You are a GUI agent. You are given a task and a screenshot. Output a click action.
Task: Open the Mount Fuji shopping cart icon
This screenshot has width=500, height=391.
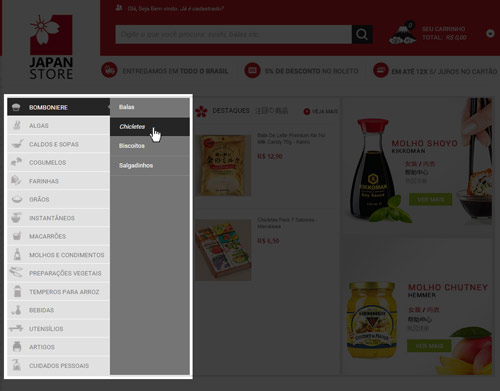[x=403, y=33]
